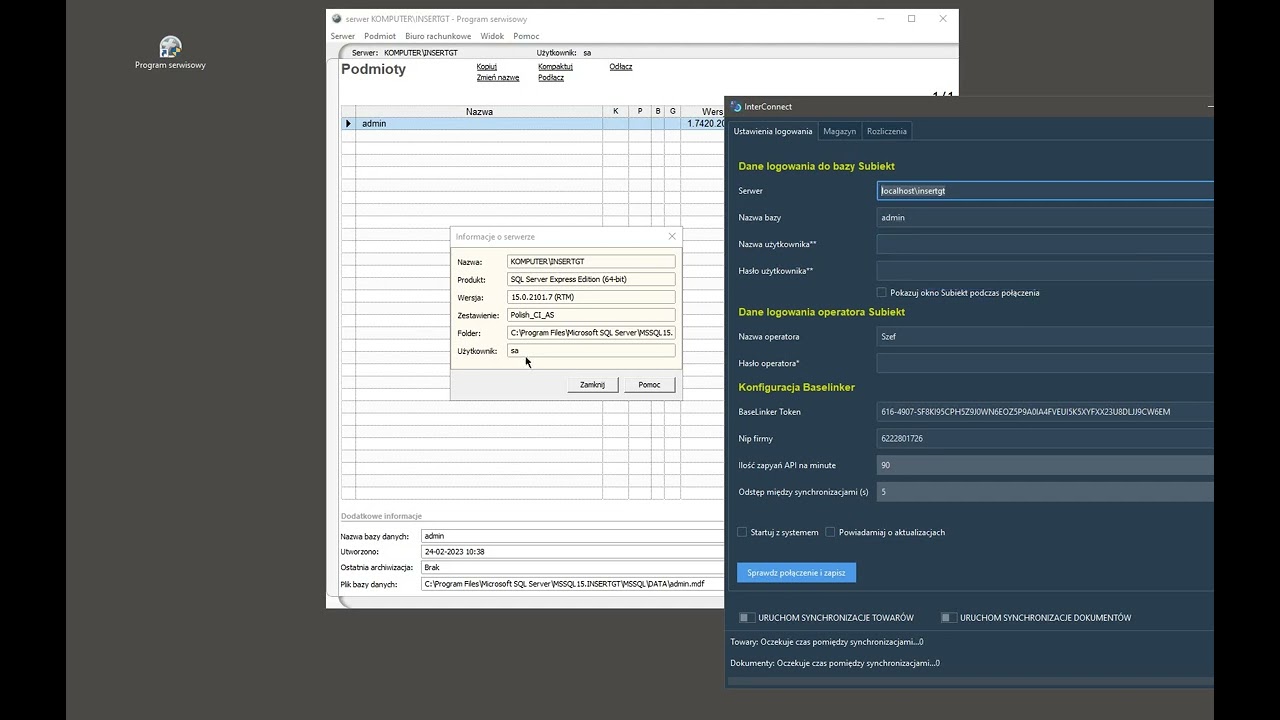Switch to the Rozliczenia tab
The width and height of the screenshot is (1280, 720).
coord(887,131)
